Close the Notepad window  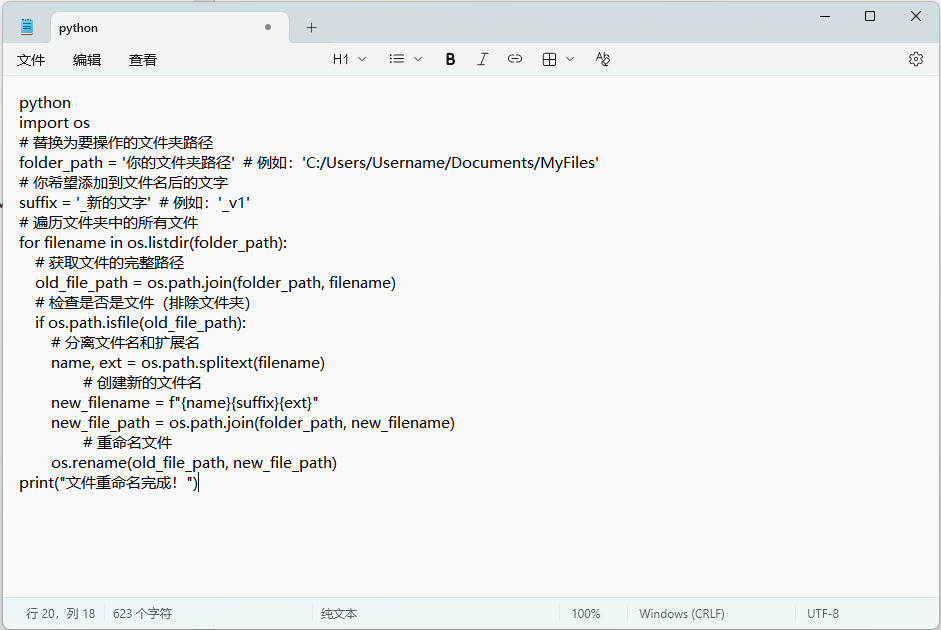916,16
